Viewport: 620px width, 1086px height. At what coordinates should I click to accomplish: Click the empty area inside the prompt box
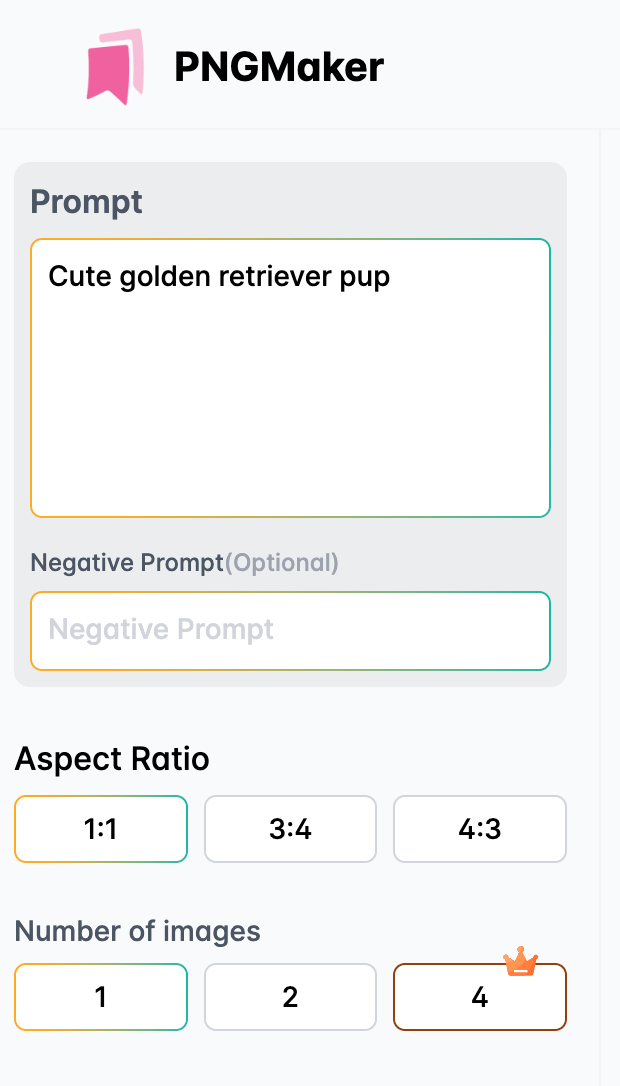point(290,420)
